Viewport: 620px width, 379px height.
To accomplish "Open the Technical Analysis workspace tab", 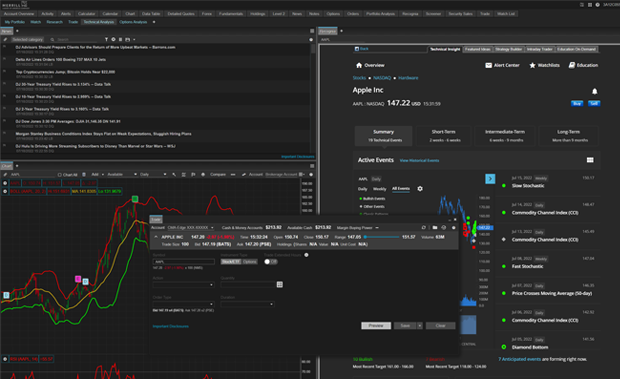I will [x=98, y=22].
